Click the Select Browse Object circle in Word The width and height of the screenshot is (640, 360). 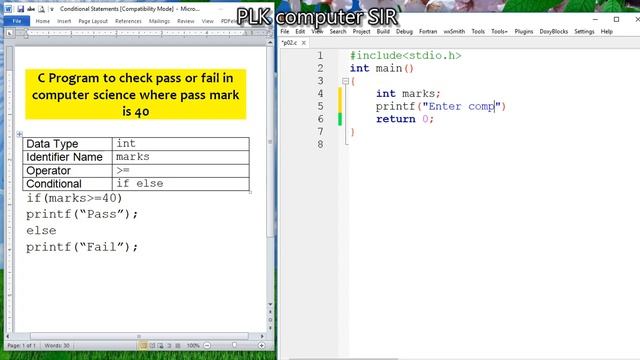click(270, 320)
